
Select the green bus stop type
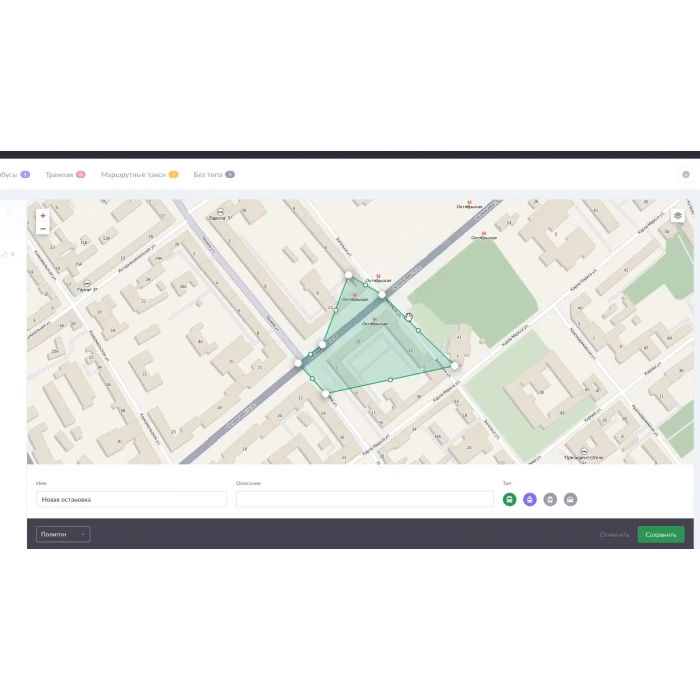coord(510,499)
